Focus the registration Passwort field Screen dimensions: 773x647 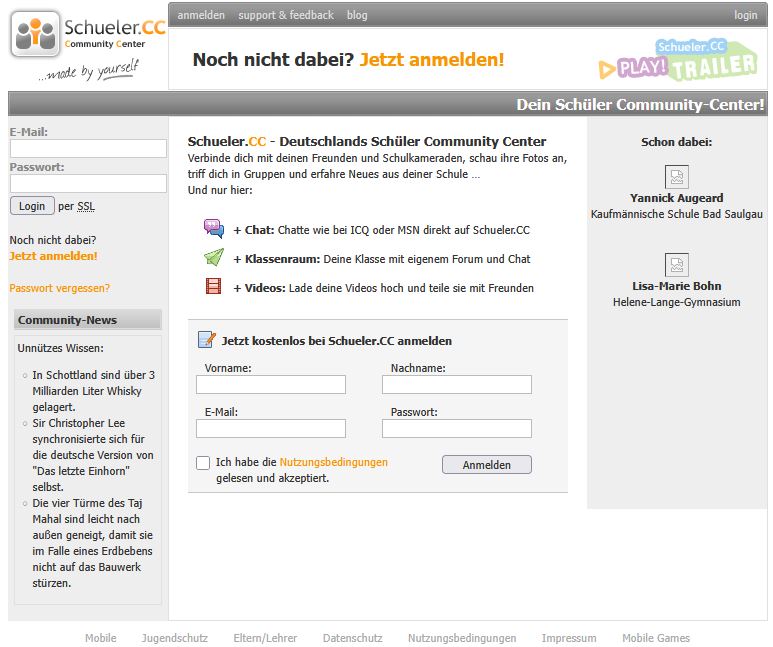[457, 428]
